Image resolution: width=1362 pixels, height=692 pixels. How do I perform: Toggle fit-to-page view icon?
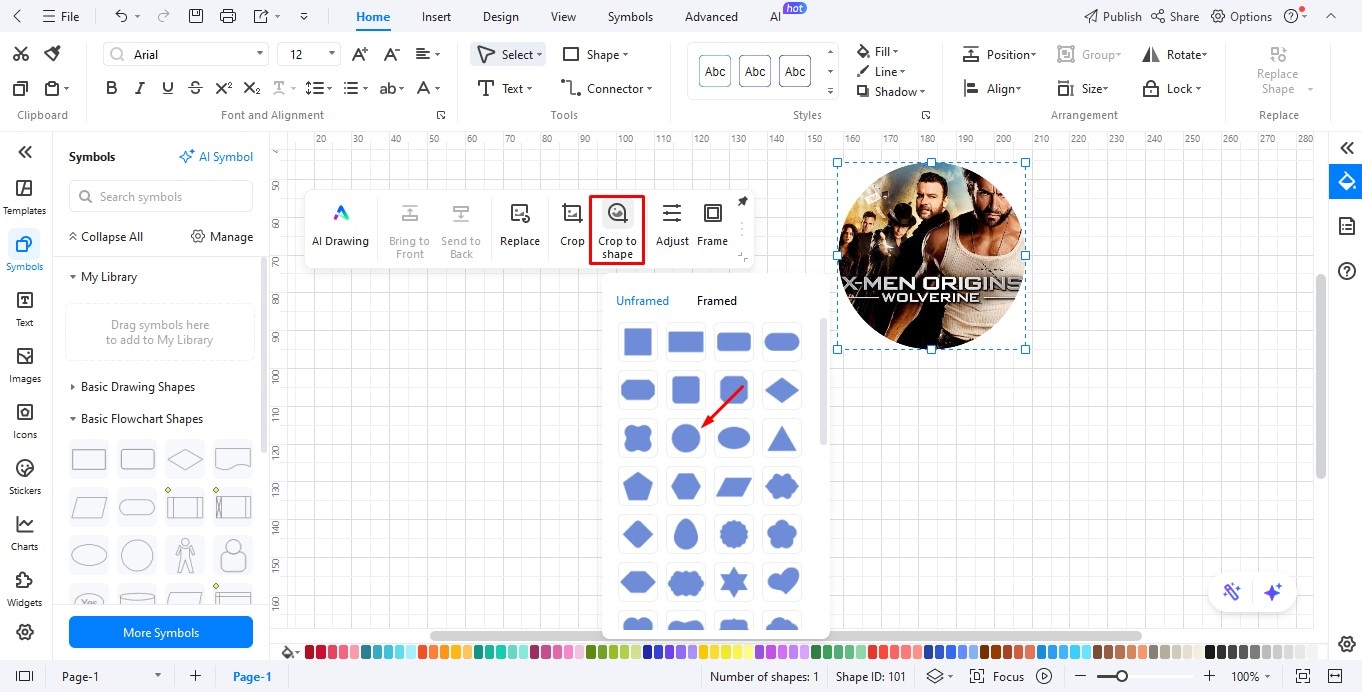pyautogui.click(x=1302, y=676)
